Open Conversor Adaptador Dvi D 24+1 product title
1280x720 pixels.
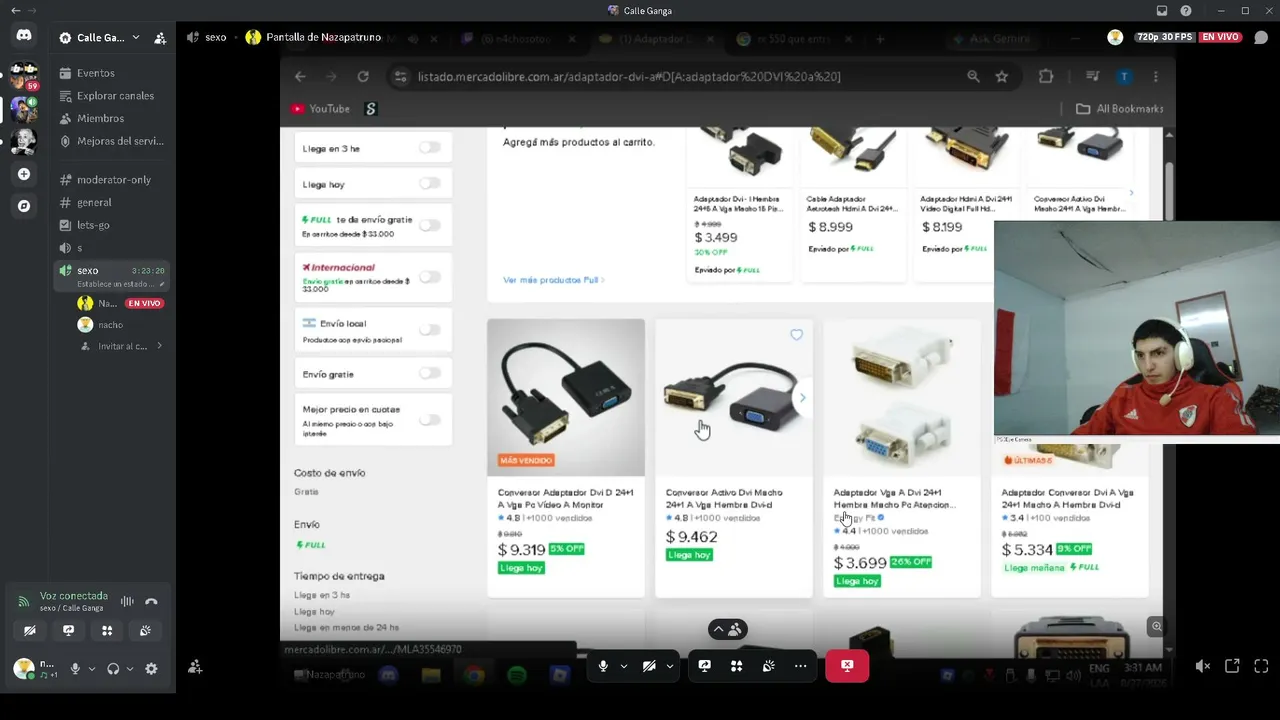click(x=565, y=498)
